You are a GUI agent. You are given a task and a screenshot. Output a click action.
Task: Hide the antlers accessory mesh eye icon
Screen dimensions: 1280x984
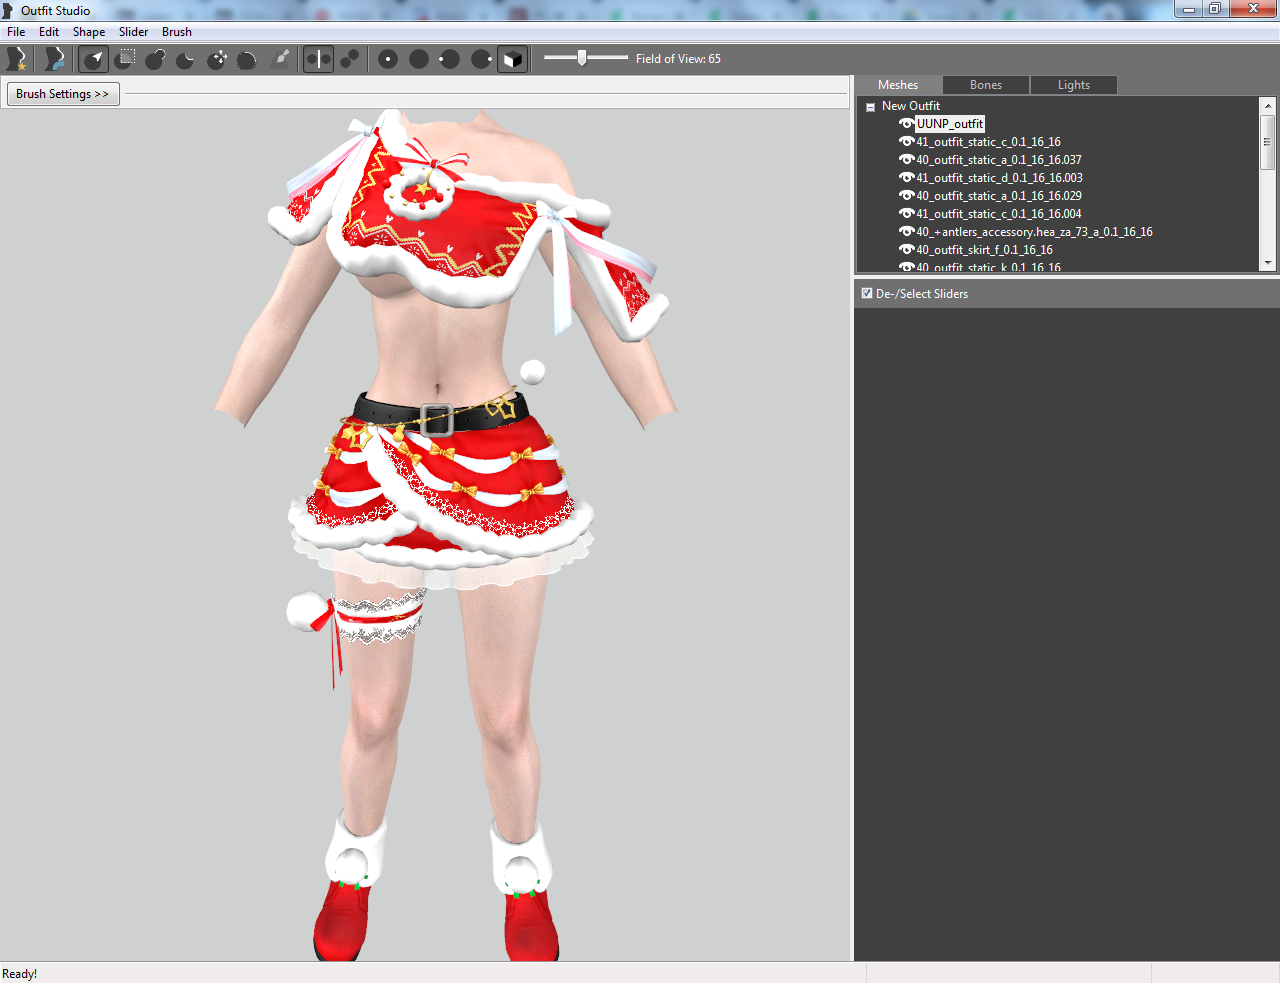pyautogui.click(x=906, y=232)
